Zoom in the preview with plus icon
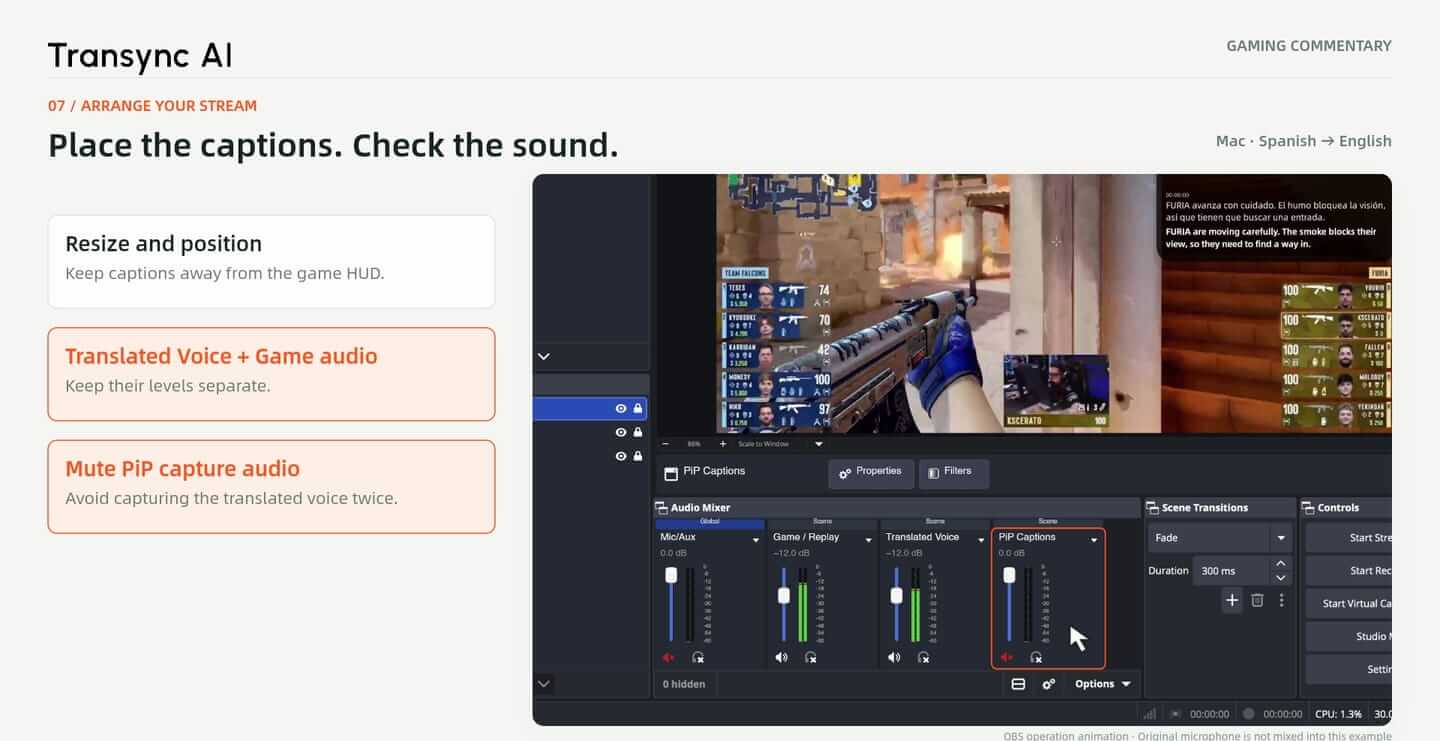 722,443
